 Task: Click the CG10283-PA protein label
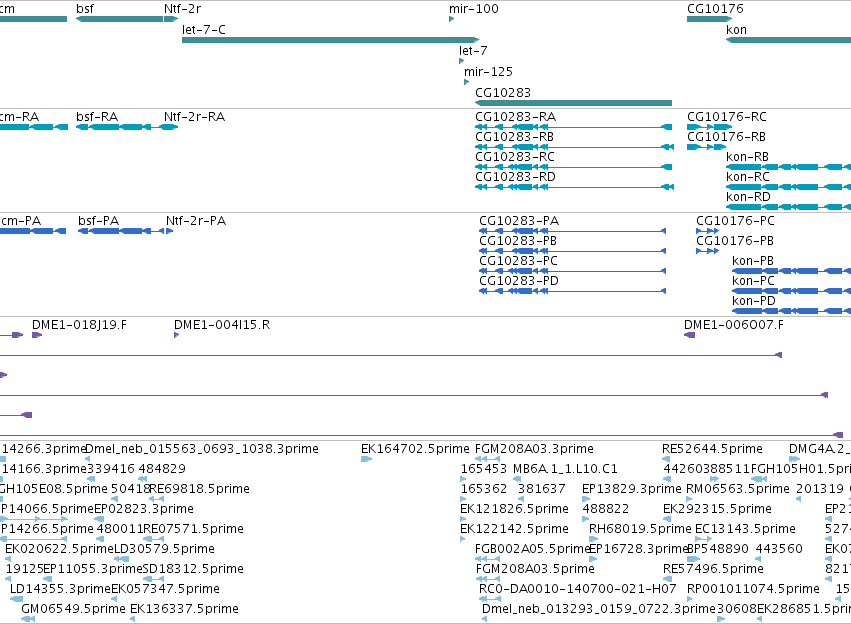[519, 221]
